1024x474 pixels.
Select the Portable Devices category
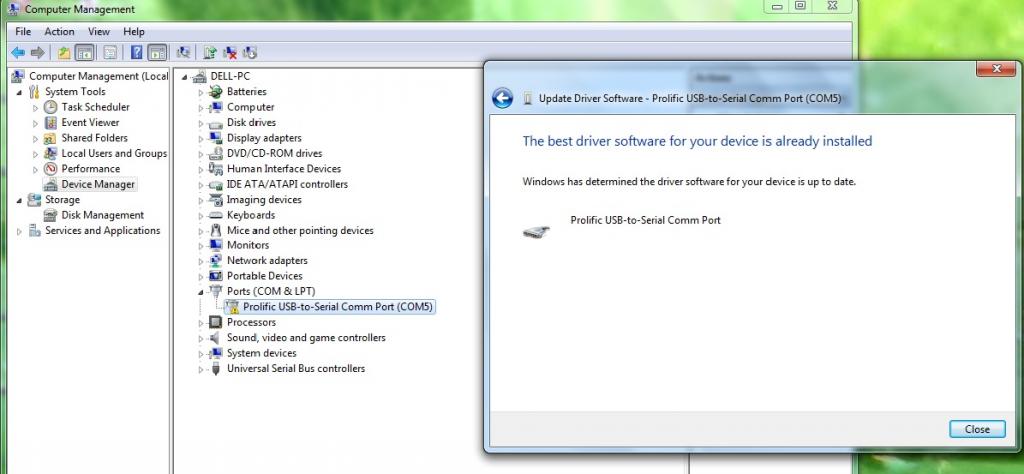(x=264, y=276)
